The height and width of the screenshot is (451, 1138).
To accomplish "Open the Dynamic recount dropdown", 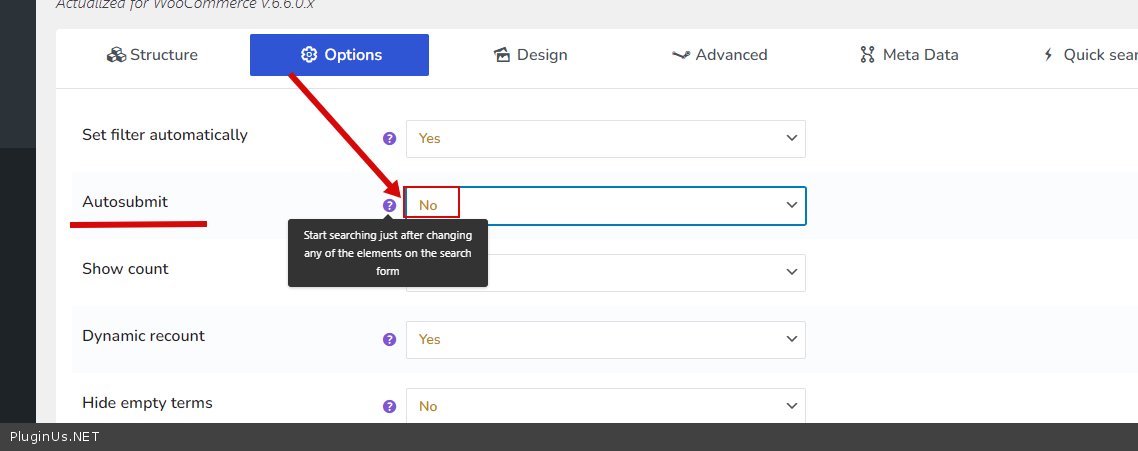I will [x=605, y=339].
